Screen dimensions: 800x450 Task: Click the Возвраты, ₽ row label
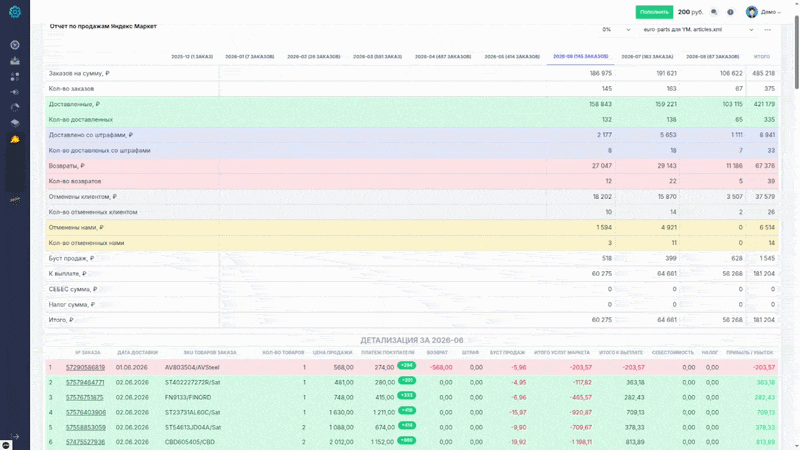[x=66, y=166]
